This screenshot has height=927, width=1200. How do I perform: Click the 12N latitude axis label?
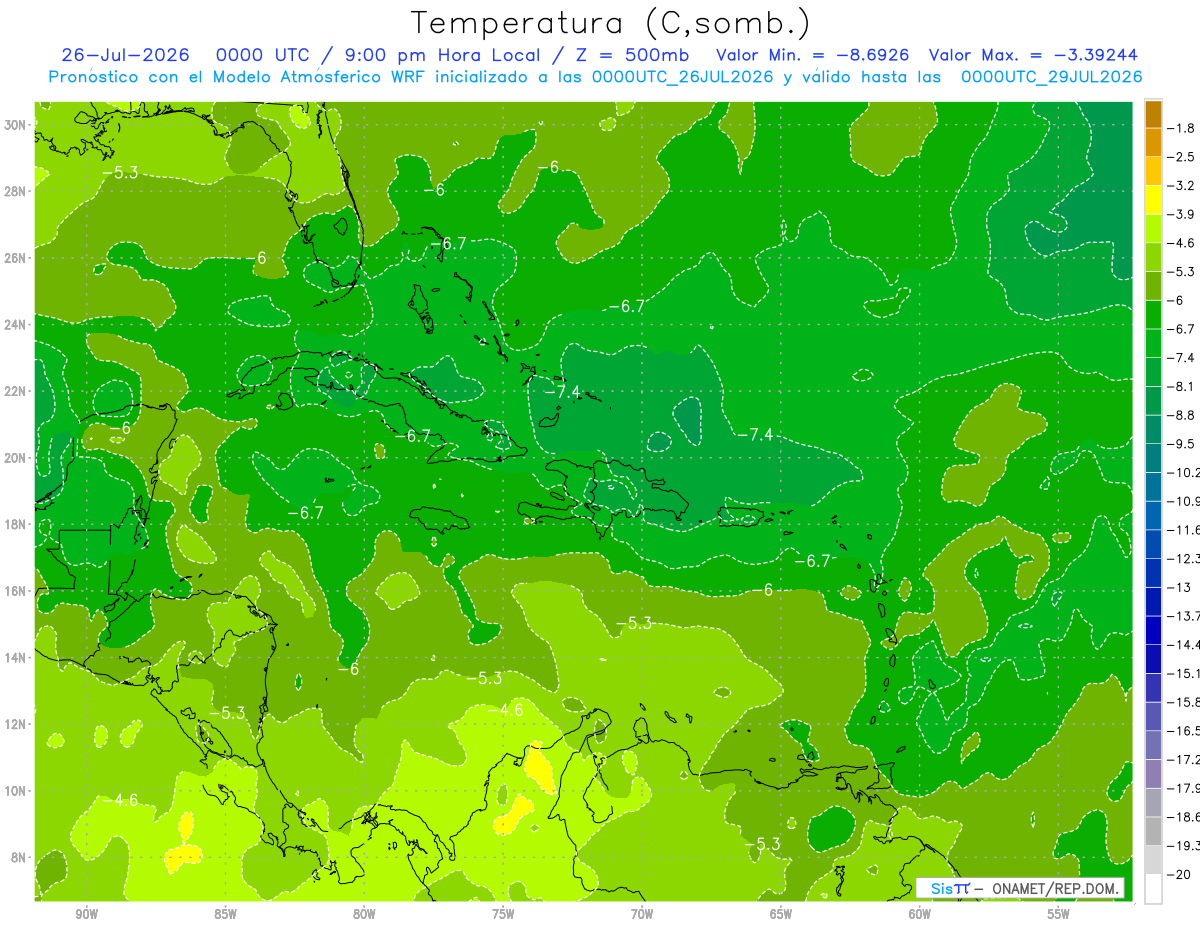coord(17,724)
